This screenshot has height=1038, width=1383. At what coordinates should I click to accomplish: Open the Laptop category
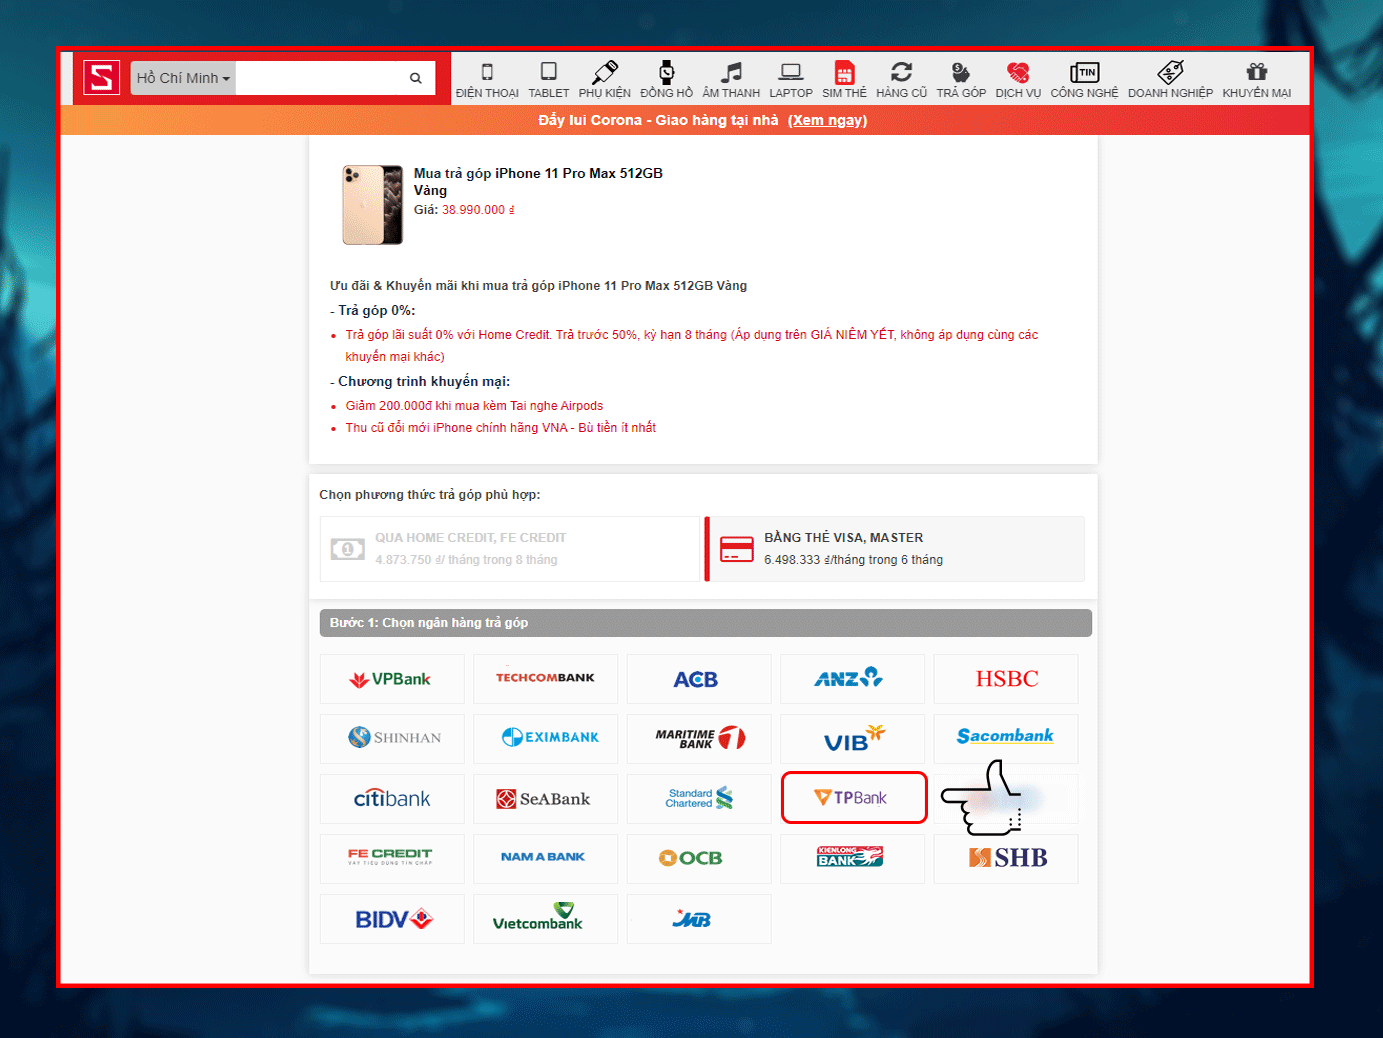click(x=791, y=80)
